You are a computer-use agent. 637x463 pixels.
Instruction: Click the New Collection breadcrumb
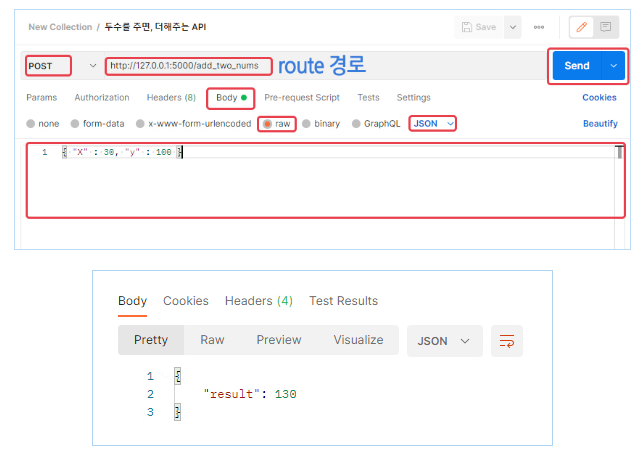(x=60, y=27)
